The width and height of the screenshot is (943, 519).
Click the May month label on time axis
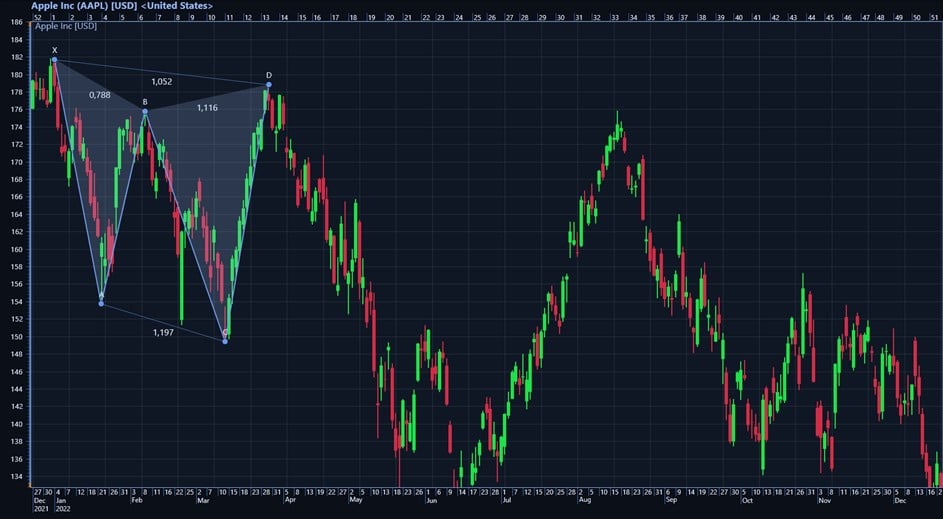tap(355, 503)
